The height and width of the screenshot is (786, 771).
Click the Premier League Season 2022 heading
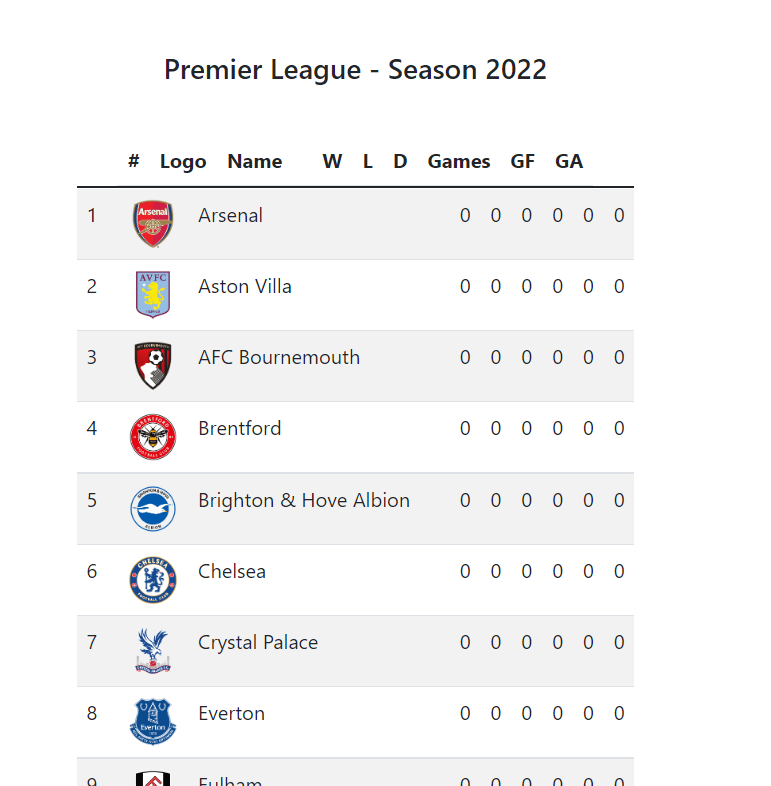(x=355, y=70)
